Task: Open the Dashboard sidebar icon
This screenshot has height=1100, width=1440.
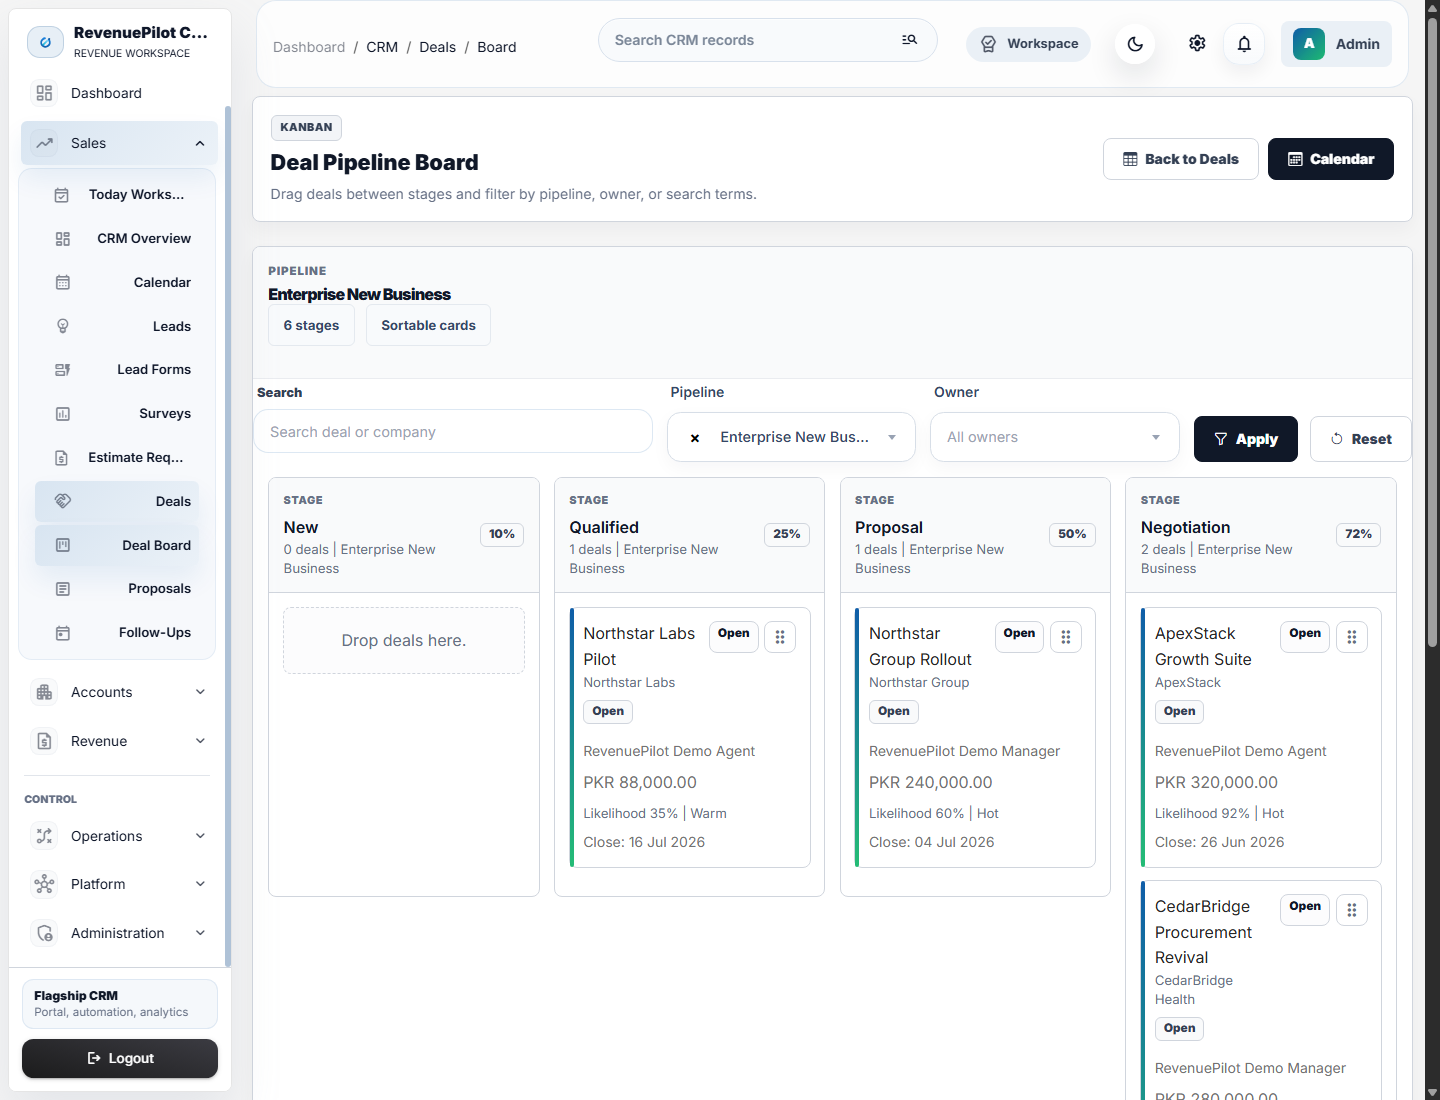Action: click(44, 93)
